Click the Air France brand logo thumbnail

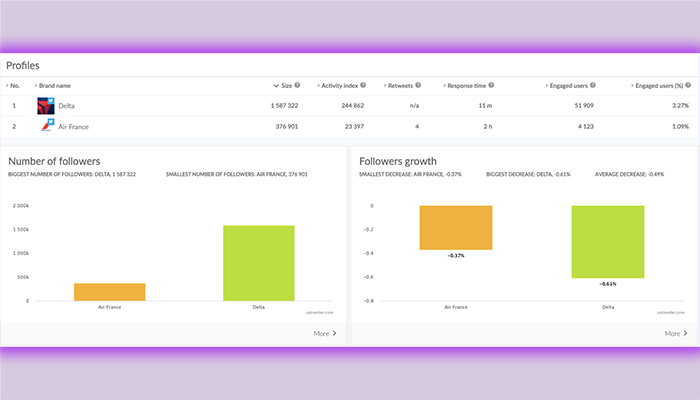coord(47,125)
